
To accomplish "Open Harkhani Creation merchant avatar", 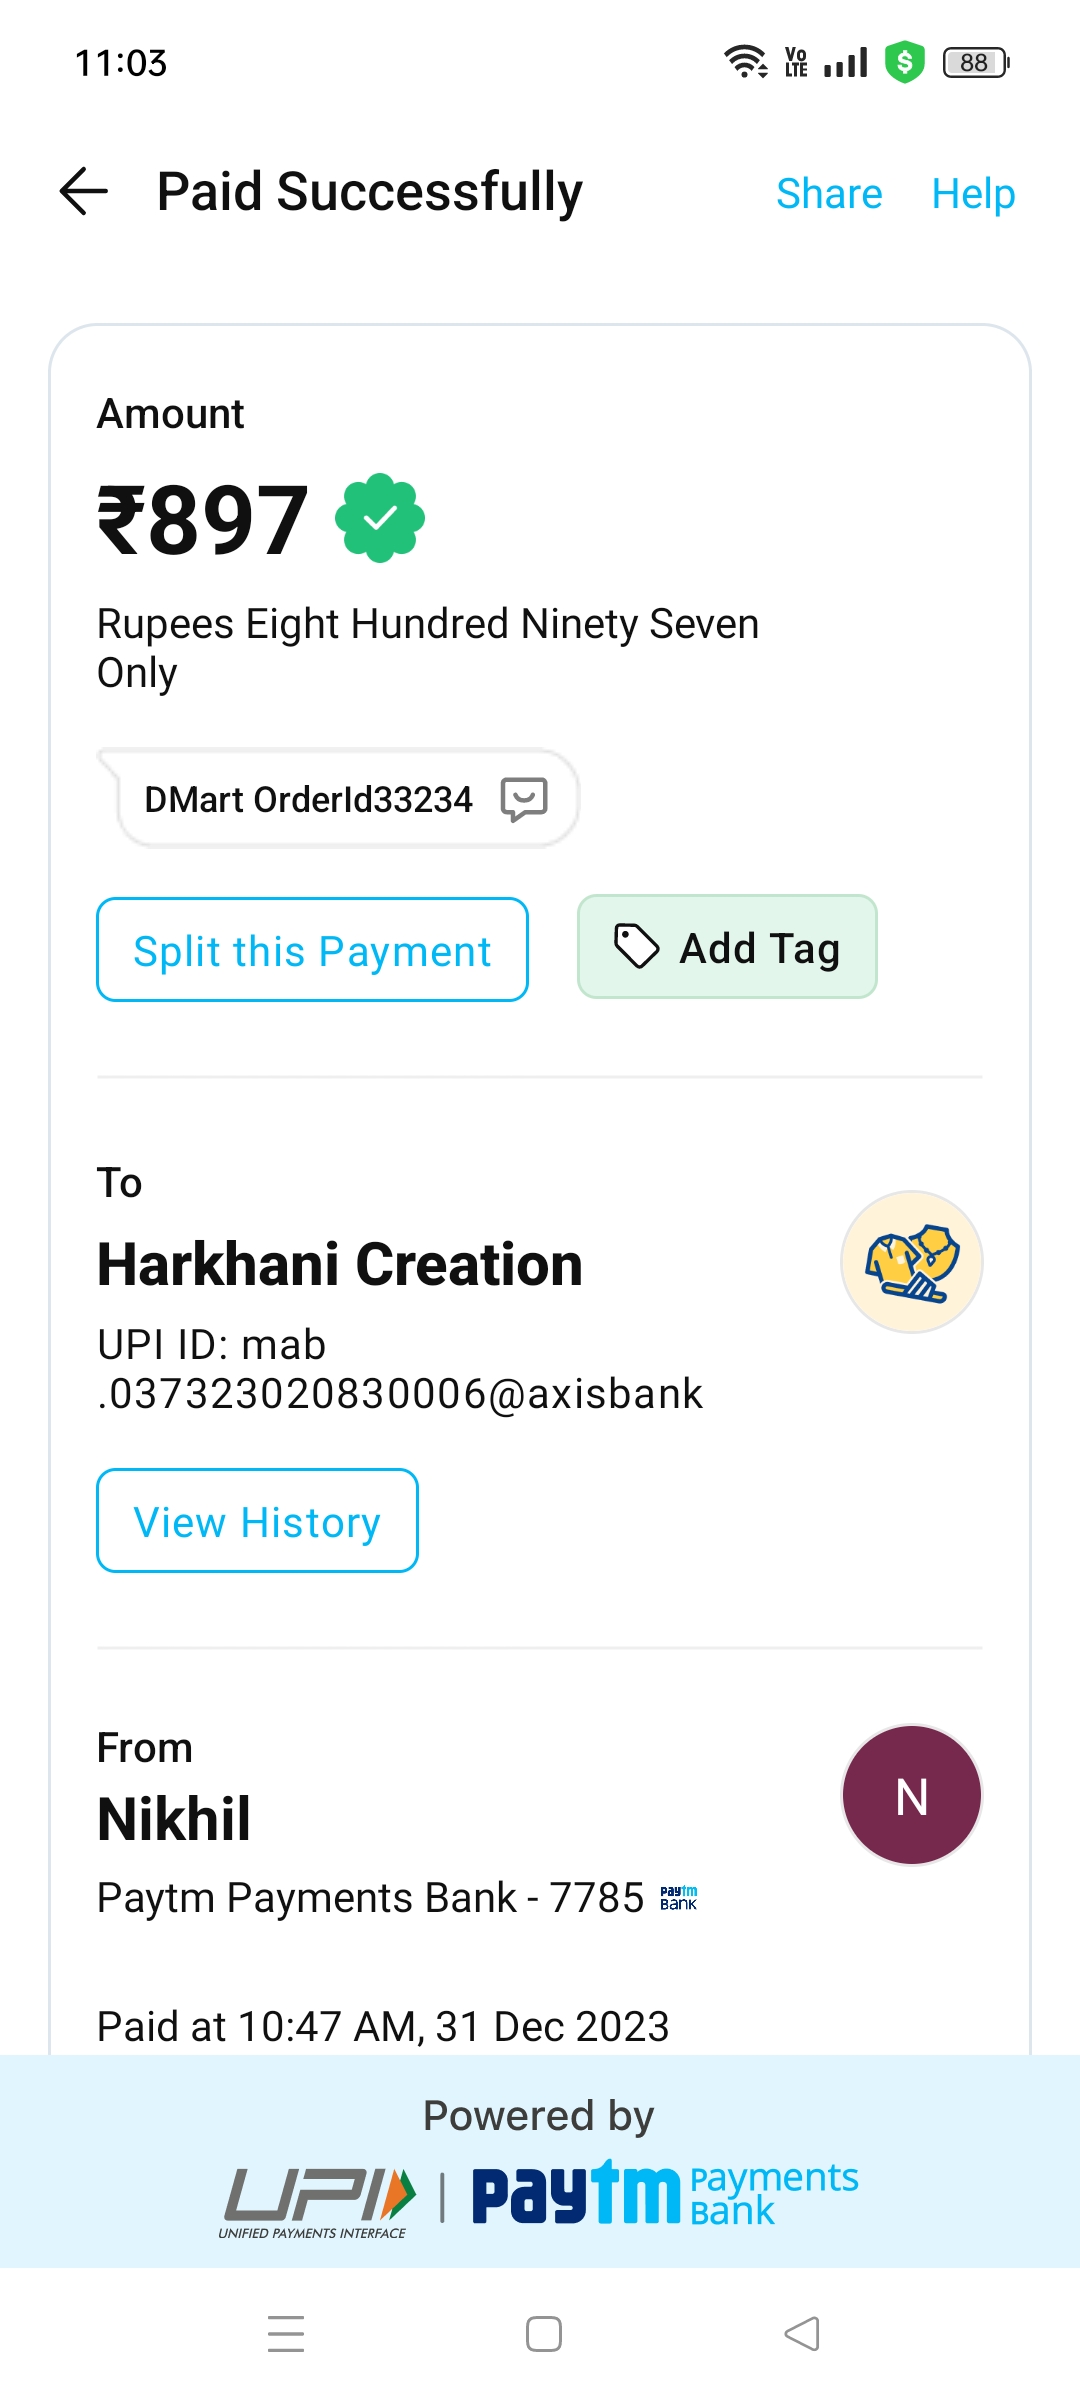I will pyautogui.click(x=911, y=1262).
